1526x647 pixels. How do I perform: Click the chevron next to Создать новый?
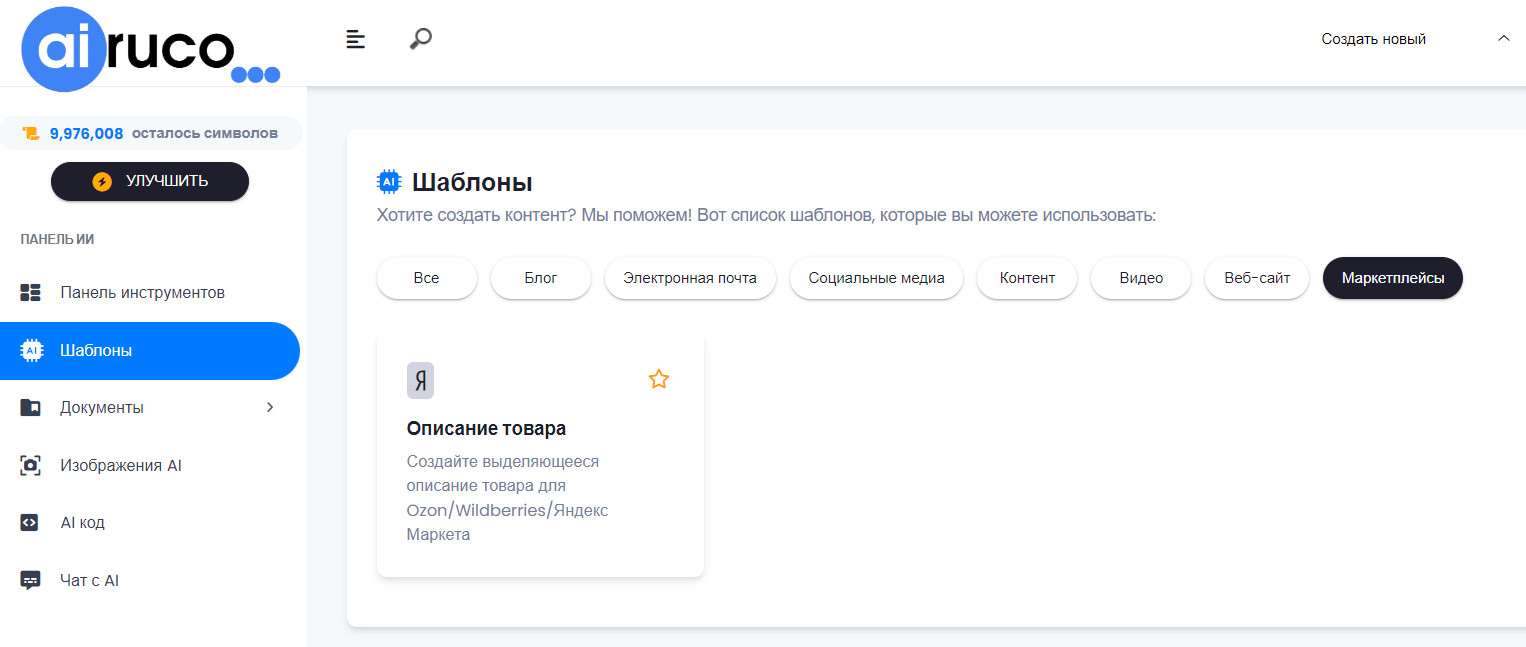[x=1503, y=39]
